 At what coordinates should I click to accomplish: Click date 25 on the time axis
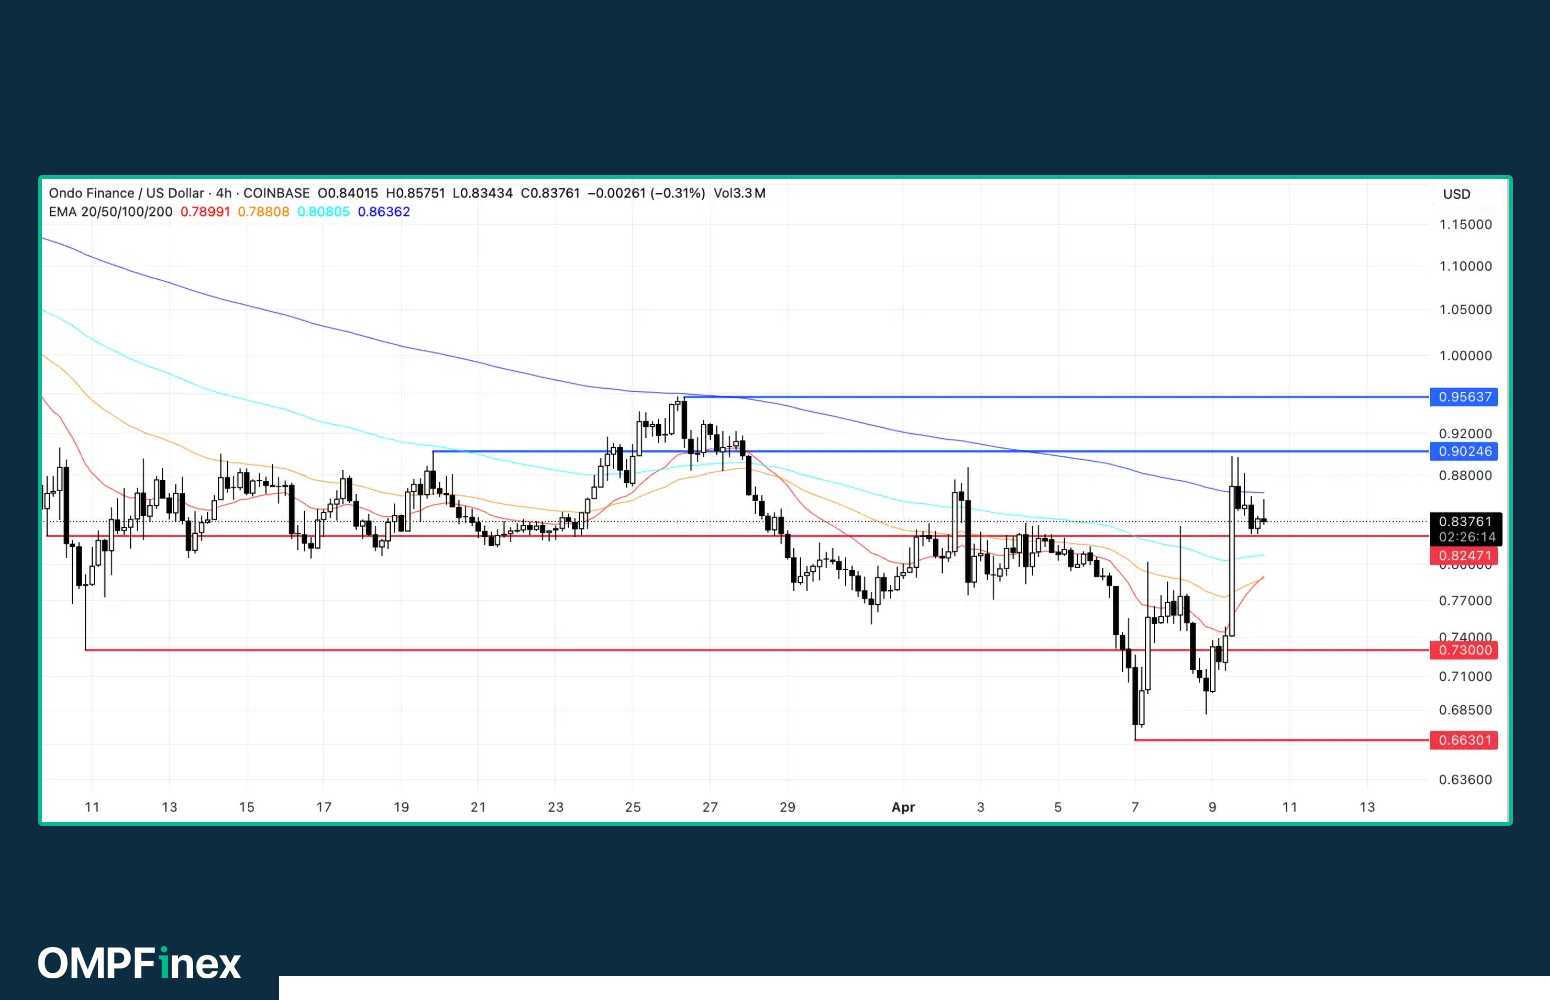(633, 807)
